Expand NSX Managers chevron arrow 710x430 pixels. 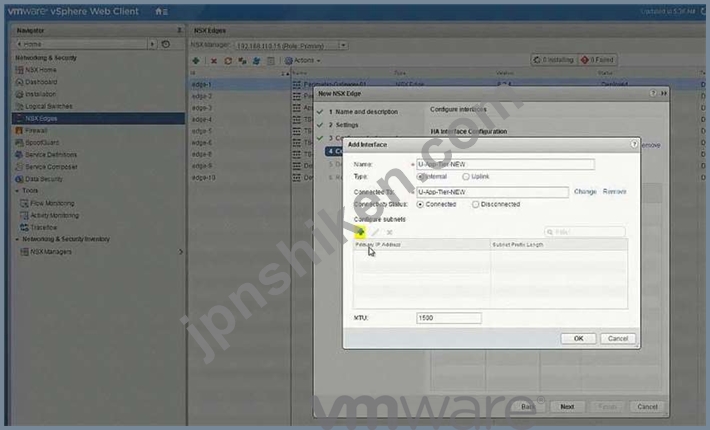pyautogui.click(x=180, y=252)
